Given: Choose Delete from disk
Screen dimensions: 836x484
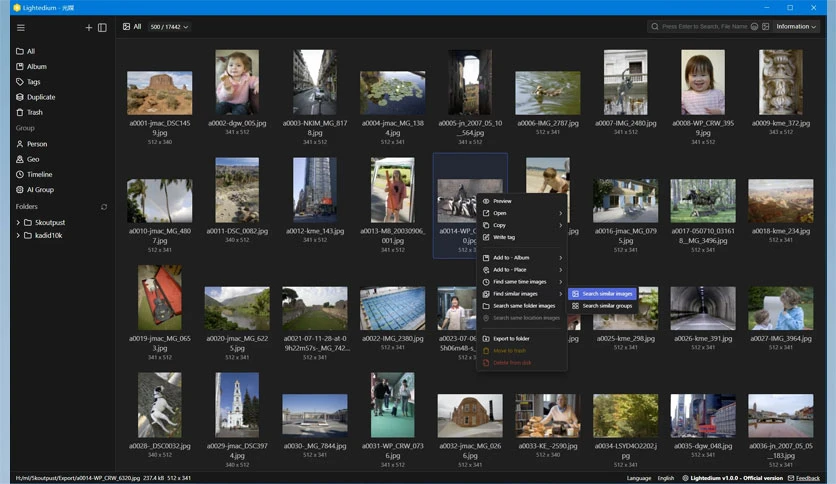Looking at the screenshot, I should pyautogui.click(x=522, y=363).
